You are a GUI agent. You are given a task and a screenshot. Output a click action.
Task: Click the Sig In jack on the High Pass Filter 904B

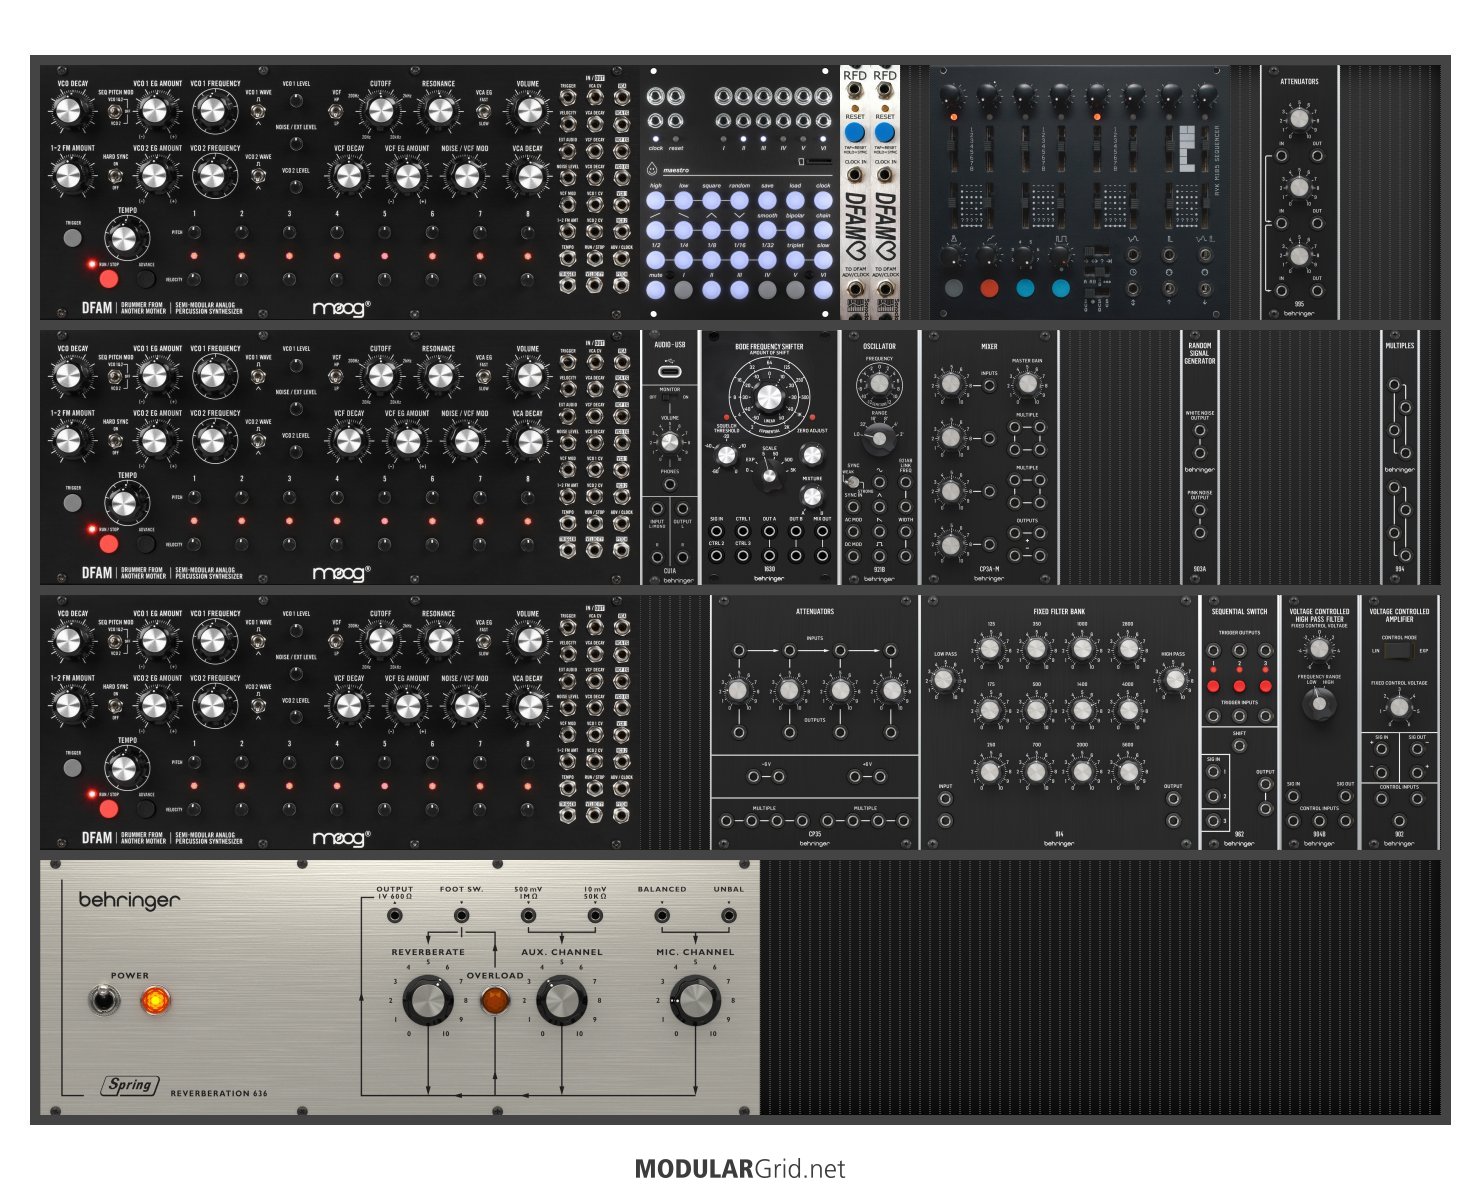click(1293, 797)
